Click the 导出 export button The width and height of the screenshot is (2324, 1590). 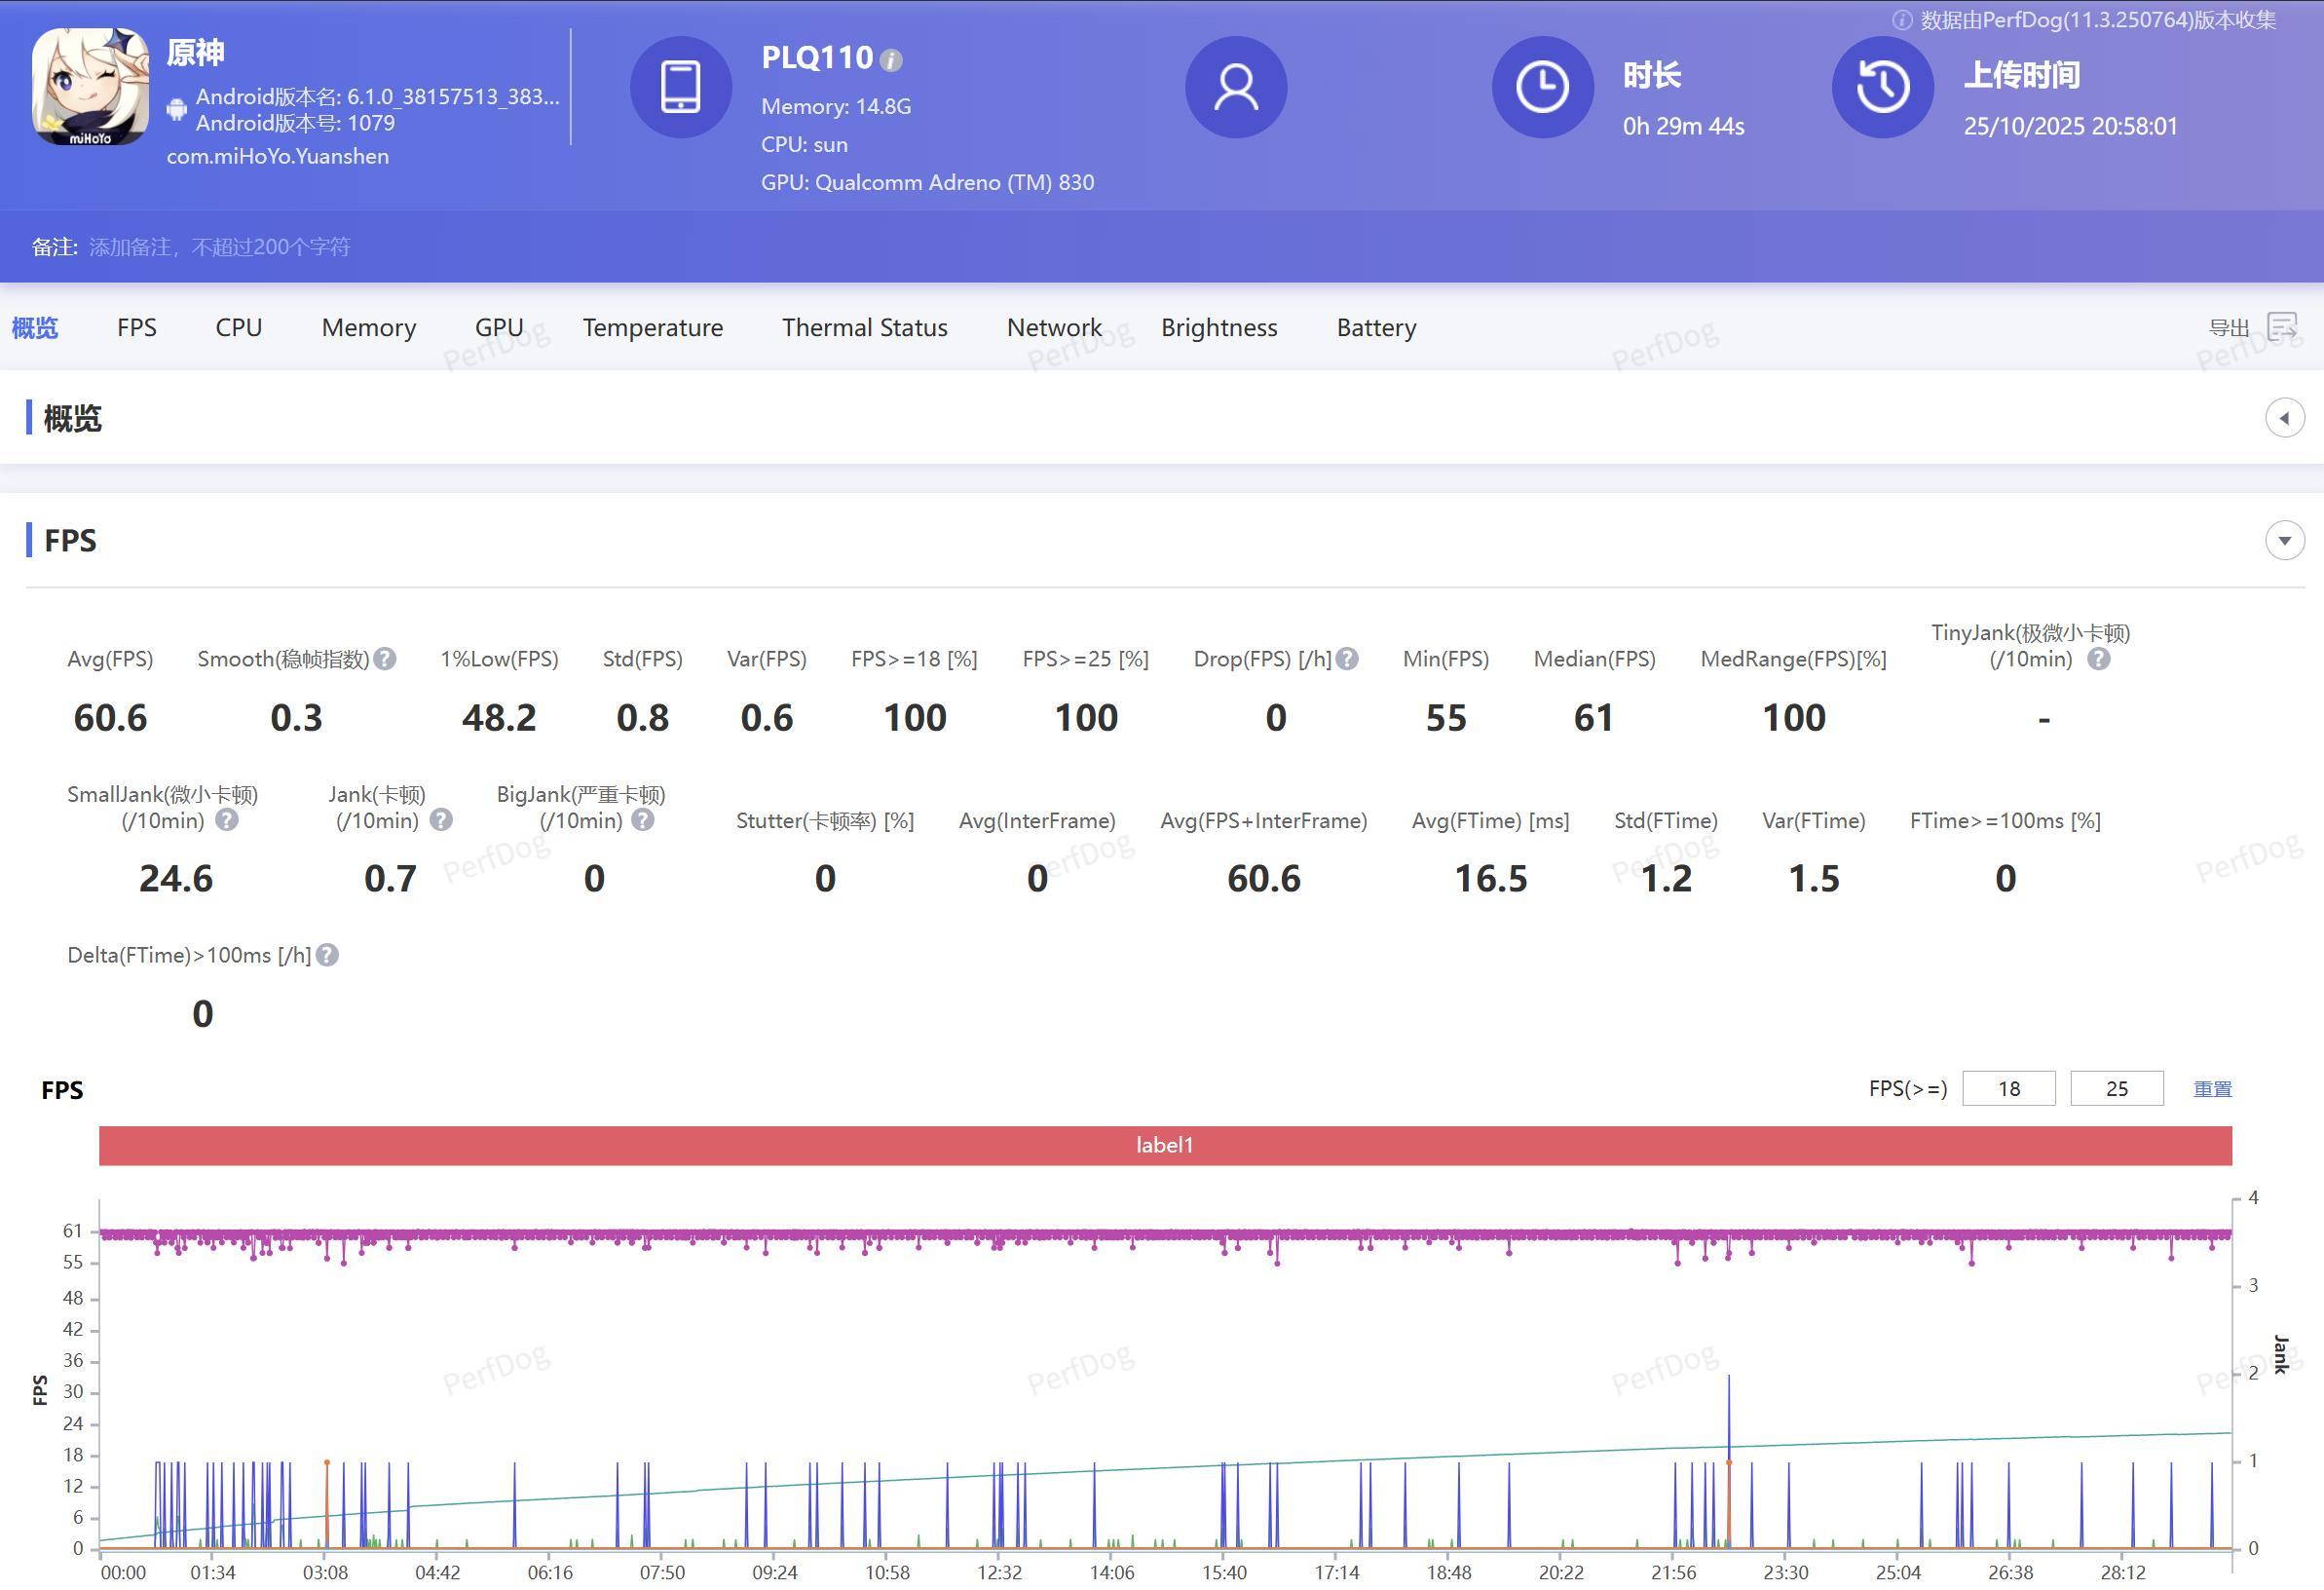coord(2228,328)
